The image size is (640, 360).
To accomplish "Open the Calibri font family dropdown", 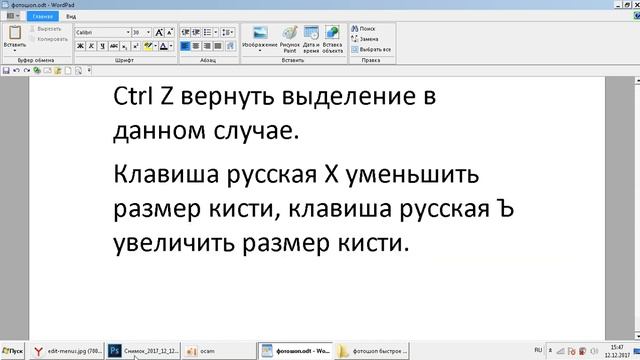I will pyautogui.click(x=128, y=32).
